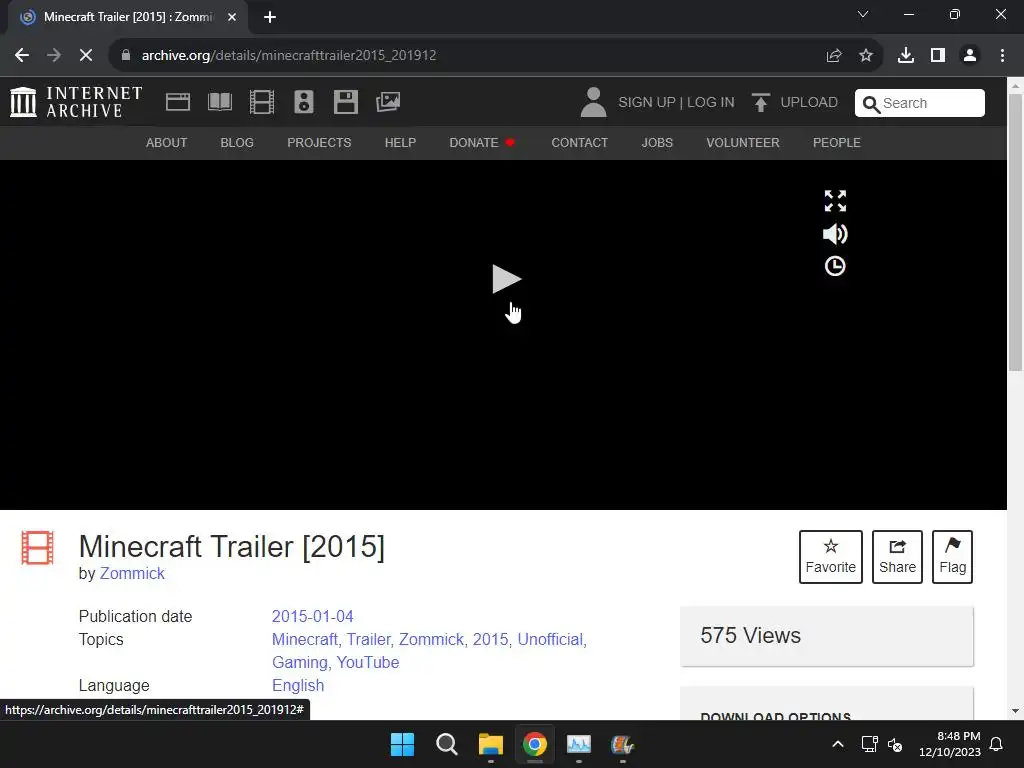Open the PROJECTS menu item
Image resolution: width=1024 pixels, height=768 pixels.
(x=319, y=142)
